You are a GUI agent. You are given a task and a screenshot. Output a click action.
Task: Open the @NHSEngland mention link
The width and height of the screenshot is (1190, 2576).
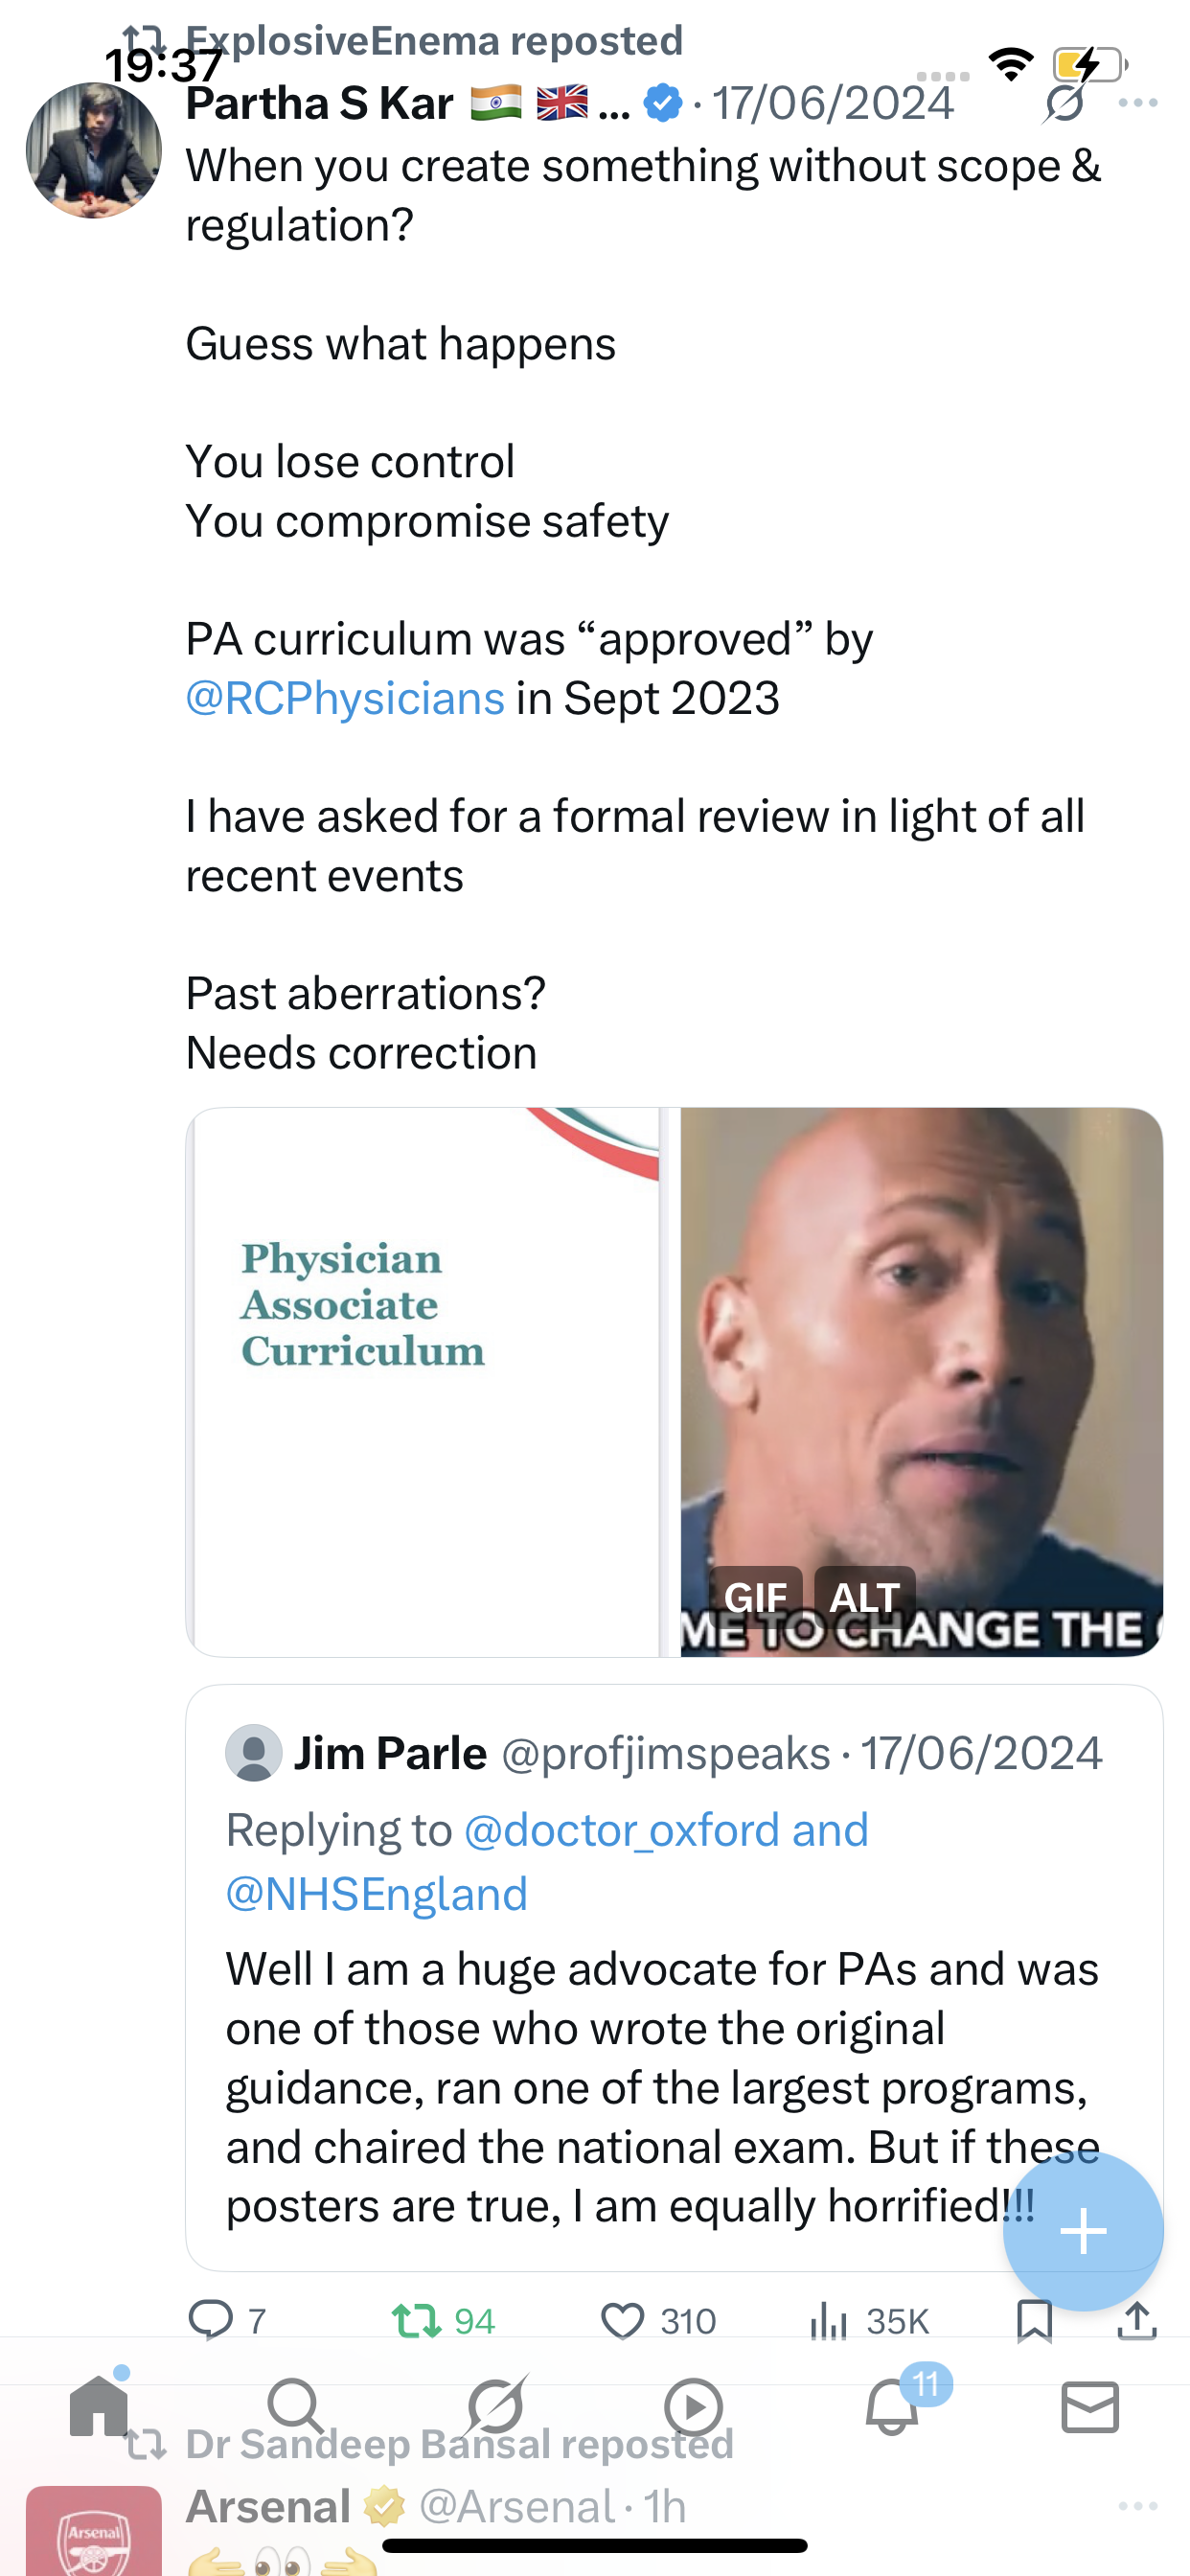[376, 1893]
